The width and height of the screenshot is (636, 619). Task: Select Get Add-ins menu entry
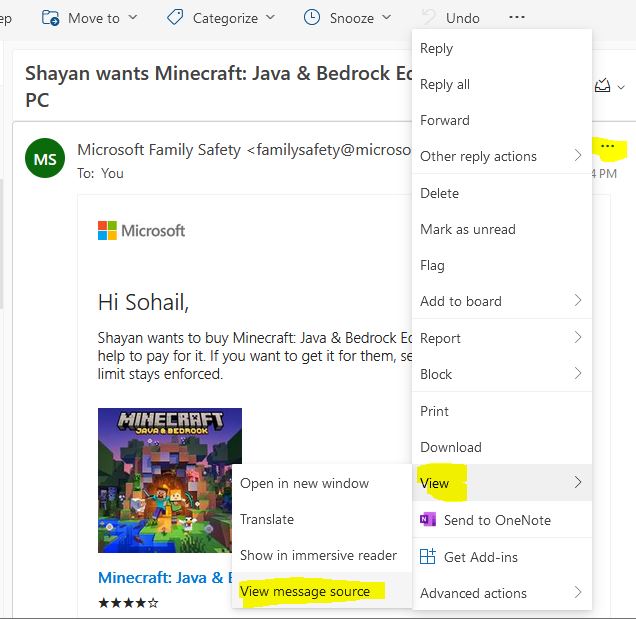tap(502, 557)
